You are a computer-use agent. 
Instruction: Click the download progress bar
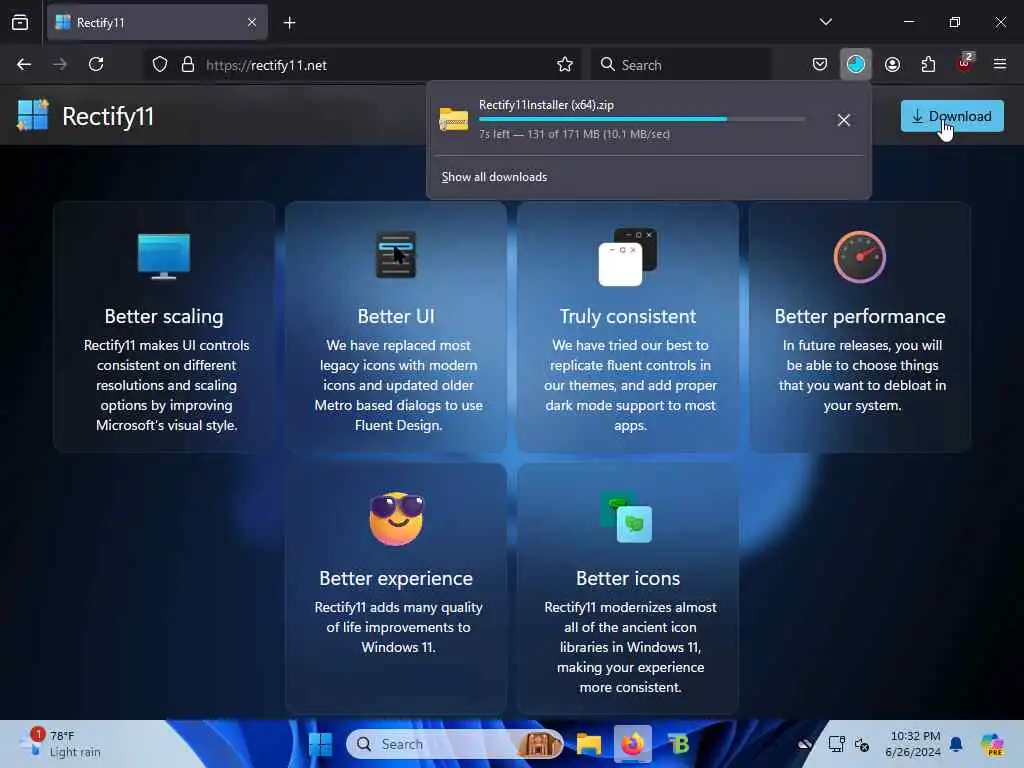tap(642, 119)
